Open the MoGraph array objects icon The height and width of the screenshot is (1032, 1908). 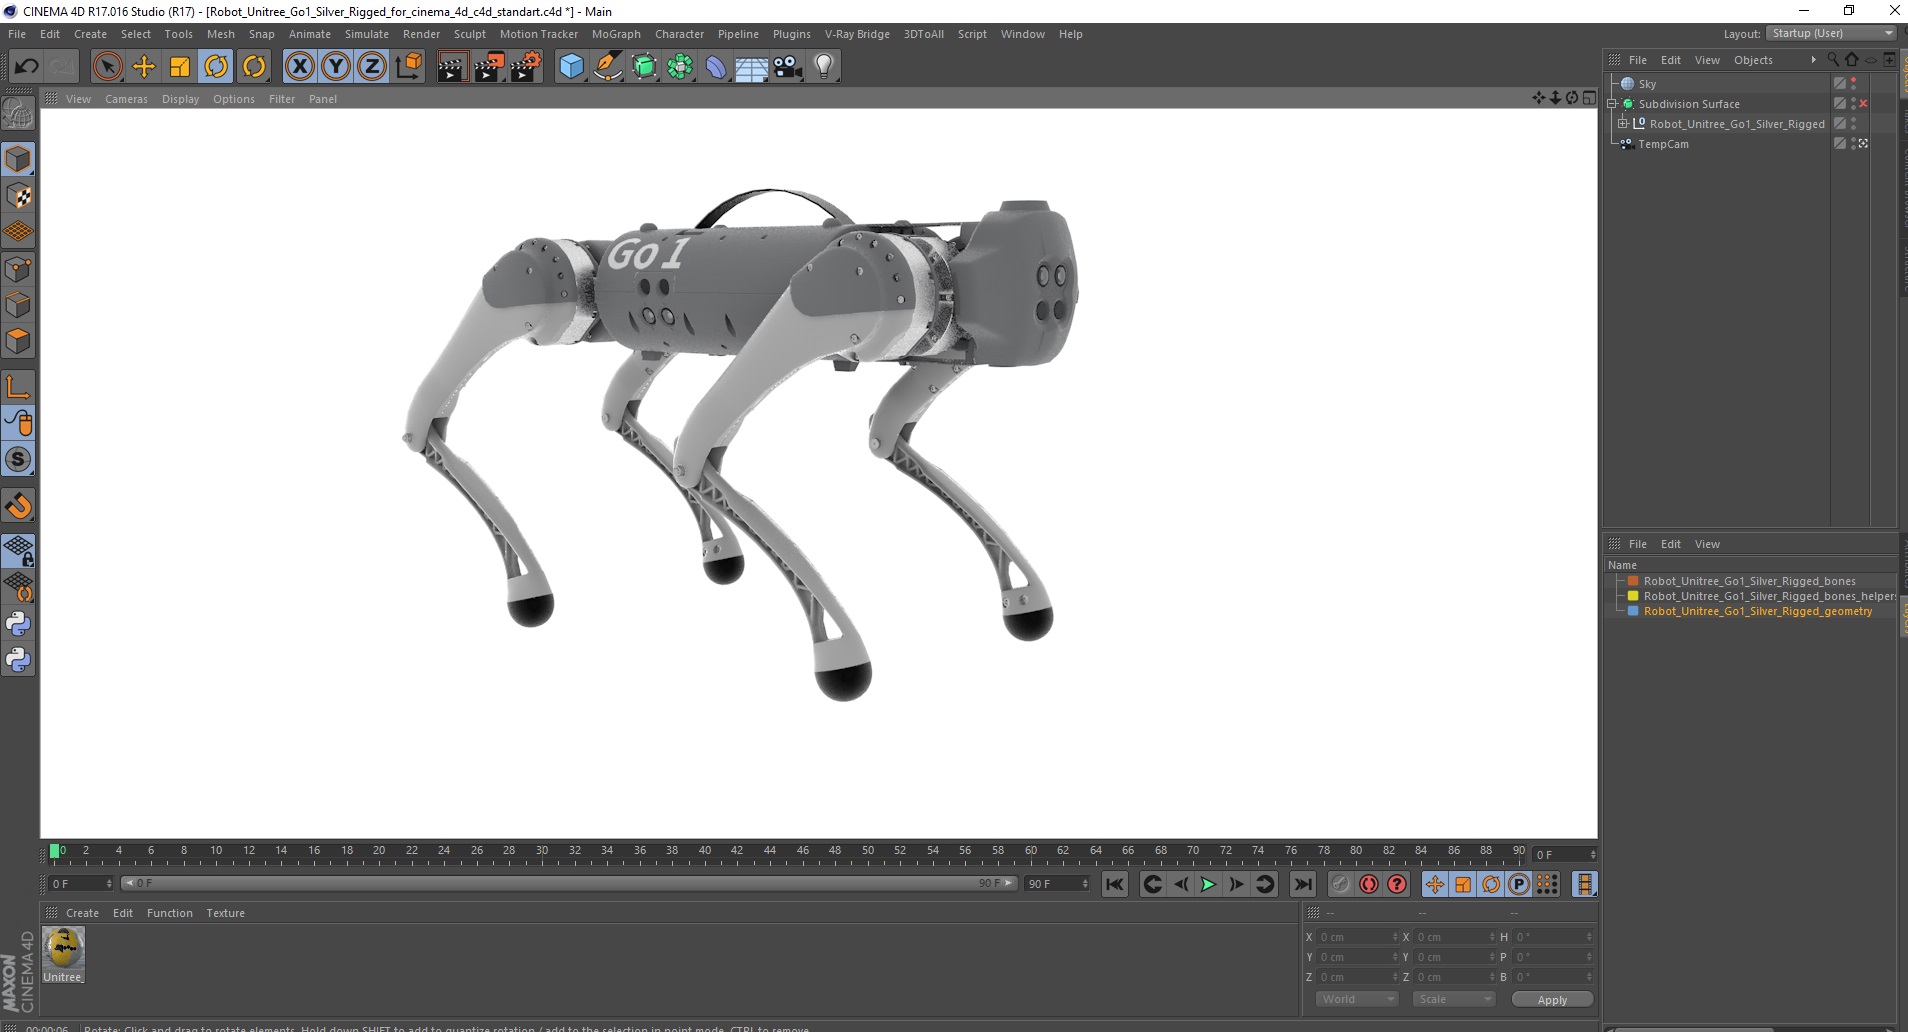pyautogui.click(x=680, y=66)
